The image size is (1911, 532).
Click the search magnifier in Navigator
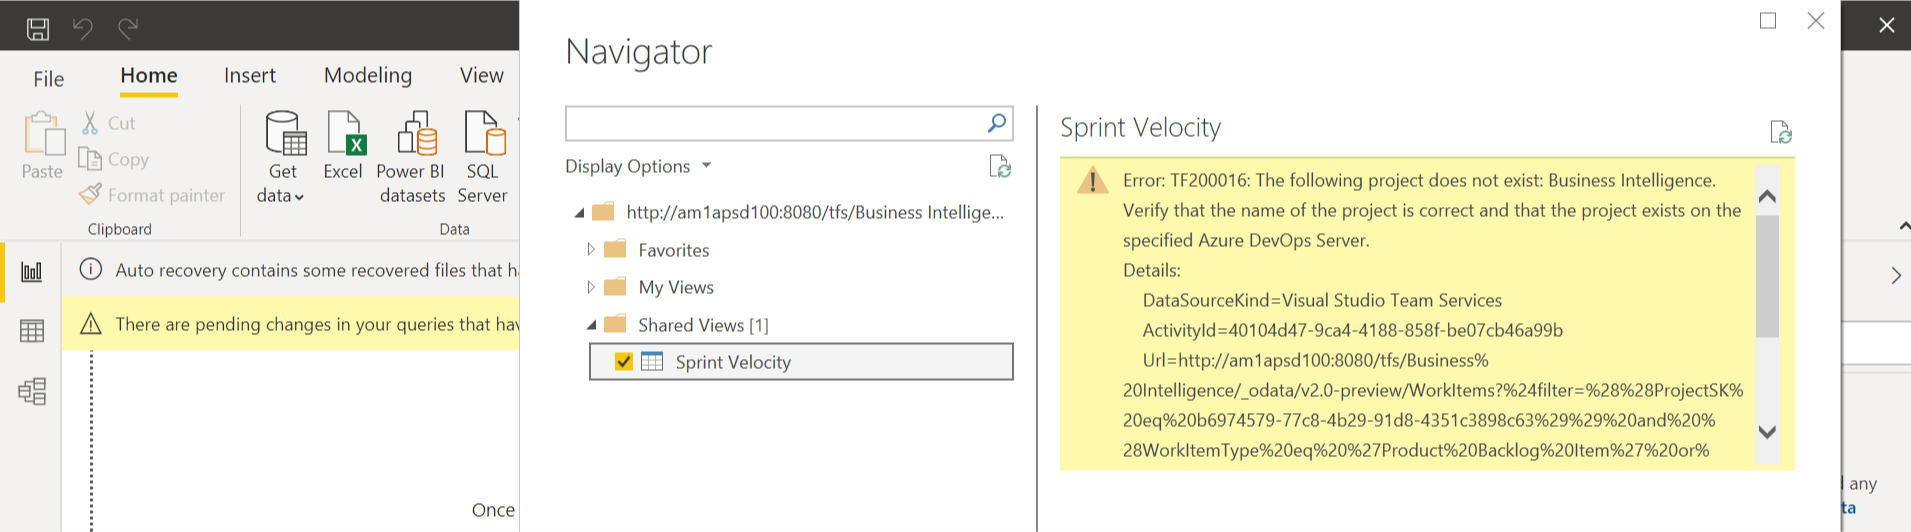tap(996, 123)
